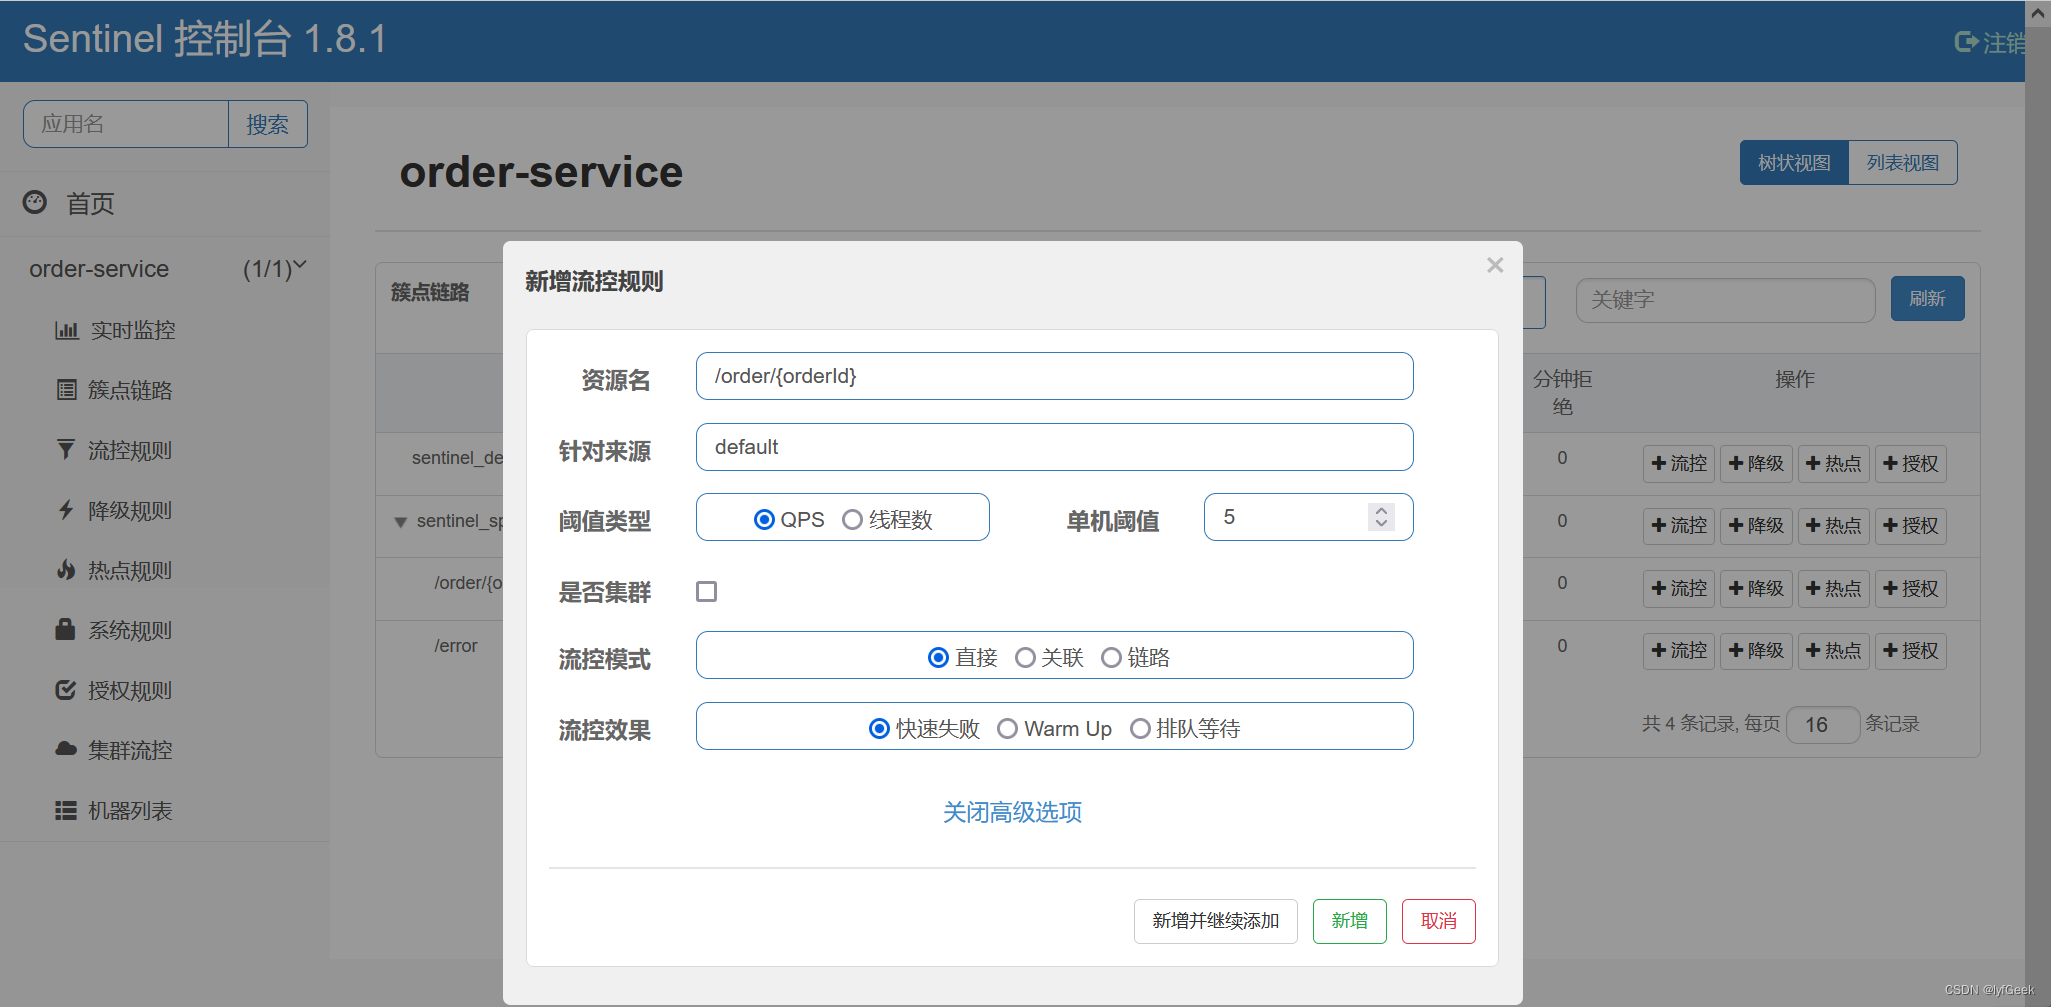Click the 针对来源 input field
Screen dimensions: 2051x1007
[x=1054, y=447]
